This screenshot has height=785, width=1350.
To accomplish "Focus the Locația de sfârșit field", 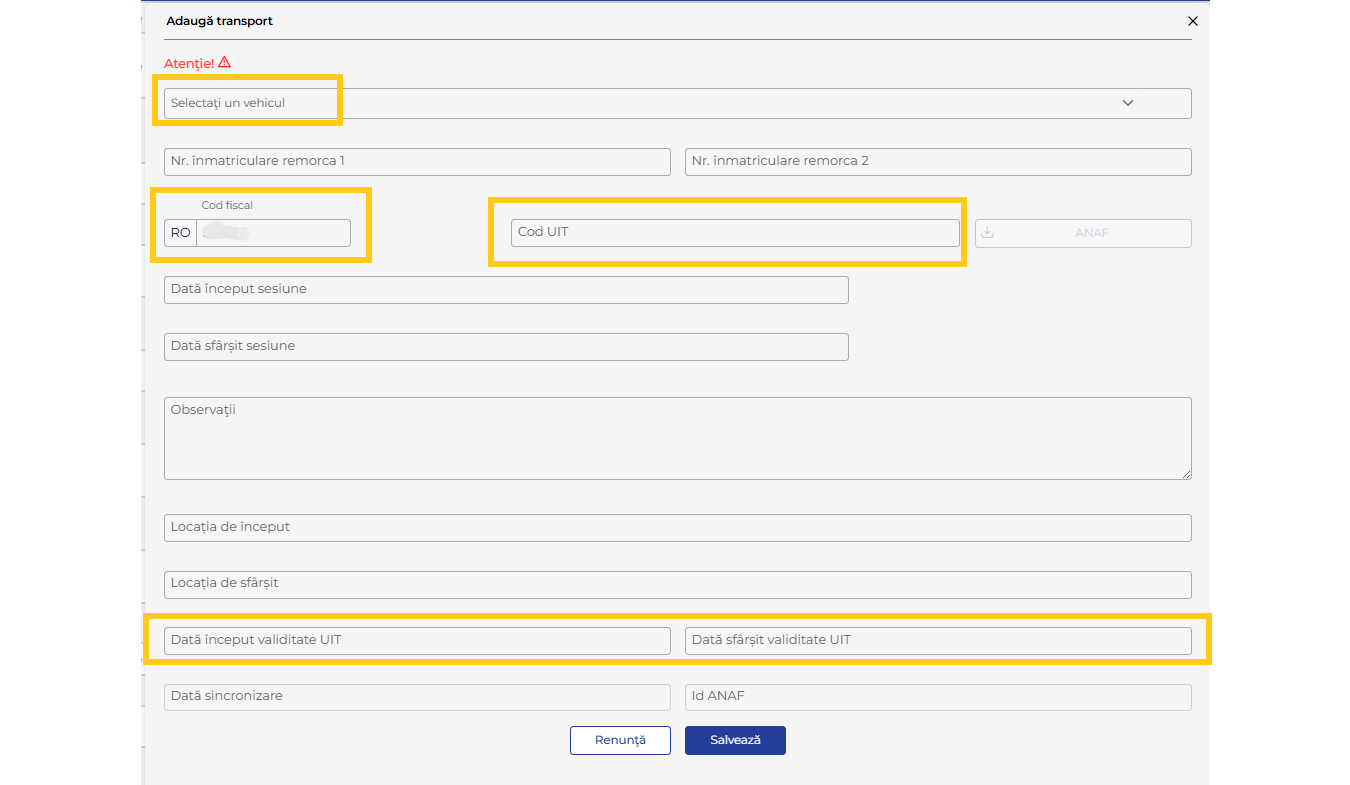I will point(677,584).
